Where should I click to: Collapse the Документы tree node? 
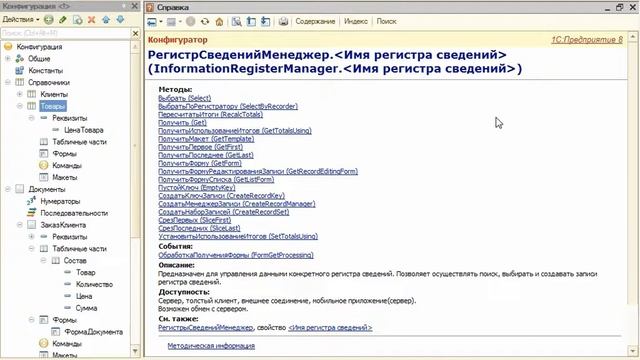click(8, 189)
